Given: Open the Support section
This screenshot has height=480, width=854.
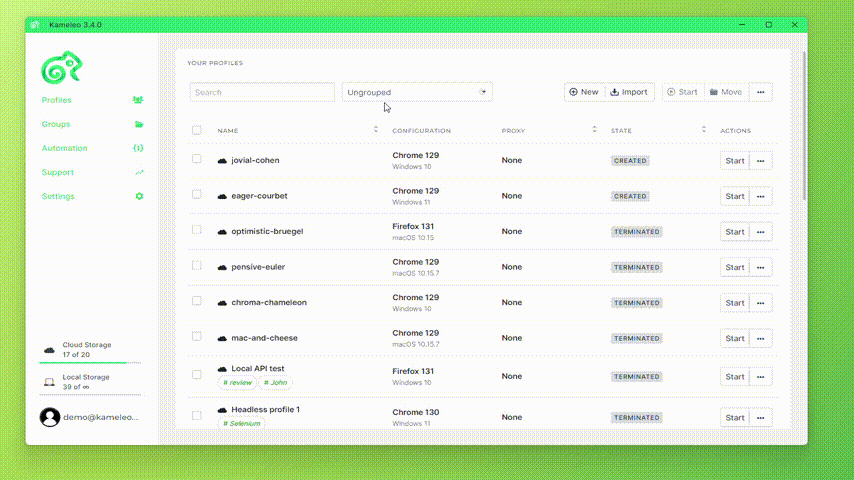Looking at the screenshot, I should [58, 172].
